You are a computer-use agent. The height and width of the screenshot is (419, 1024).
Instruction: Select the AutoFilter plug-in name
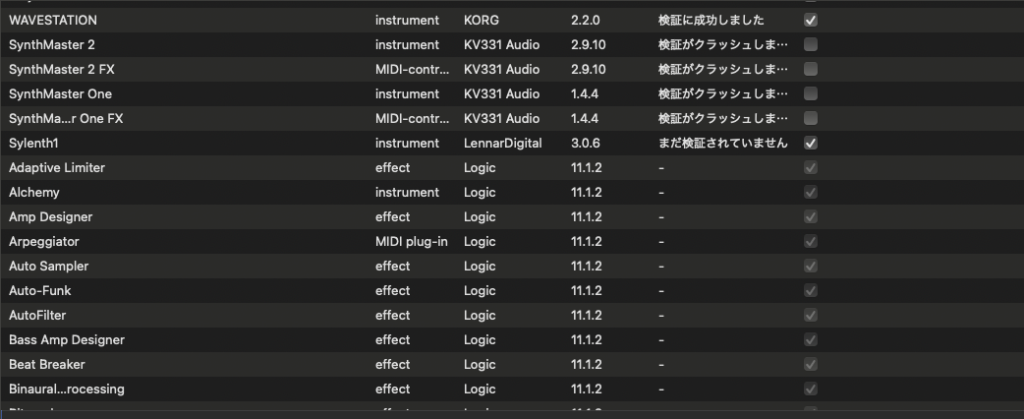pyautogui.click(x=38, y=315)
